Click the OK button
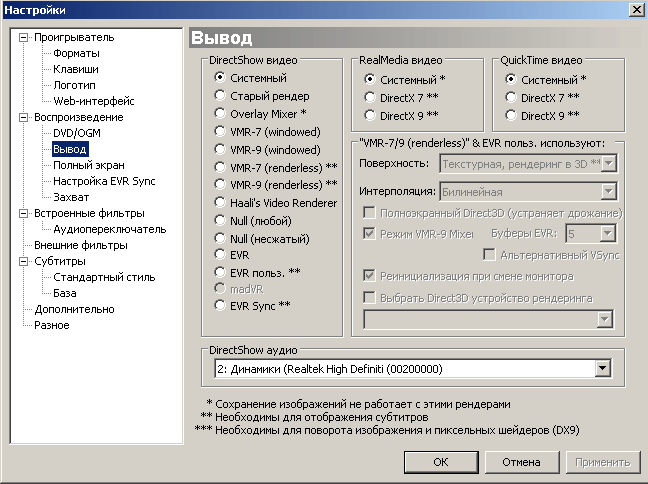The width and height of the screenshot is (648, 484). pos(440,462)
